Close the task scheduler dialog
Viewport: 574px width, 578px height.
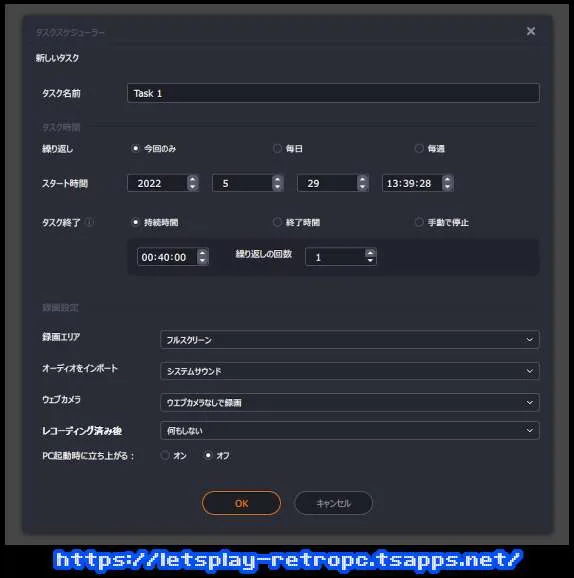(530, 31)
